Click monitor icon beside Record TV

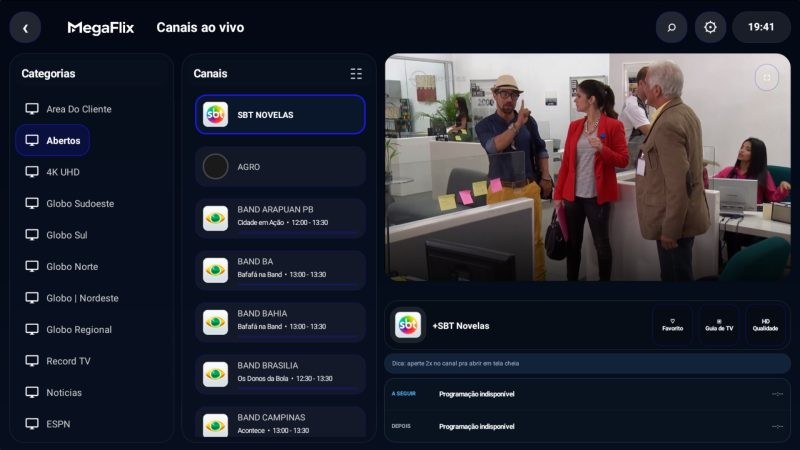pyautogui.click(x=32, y=361)
